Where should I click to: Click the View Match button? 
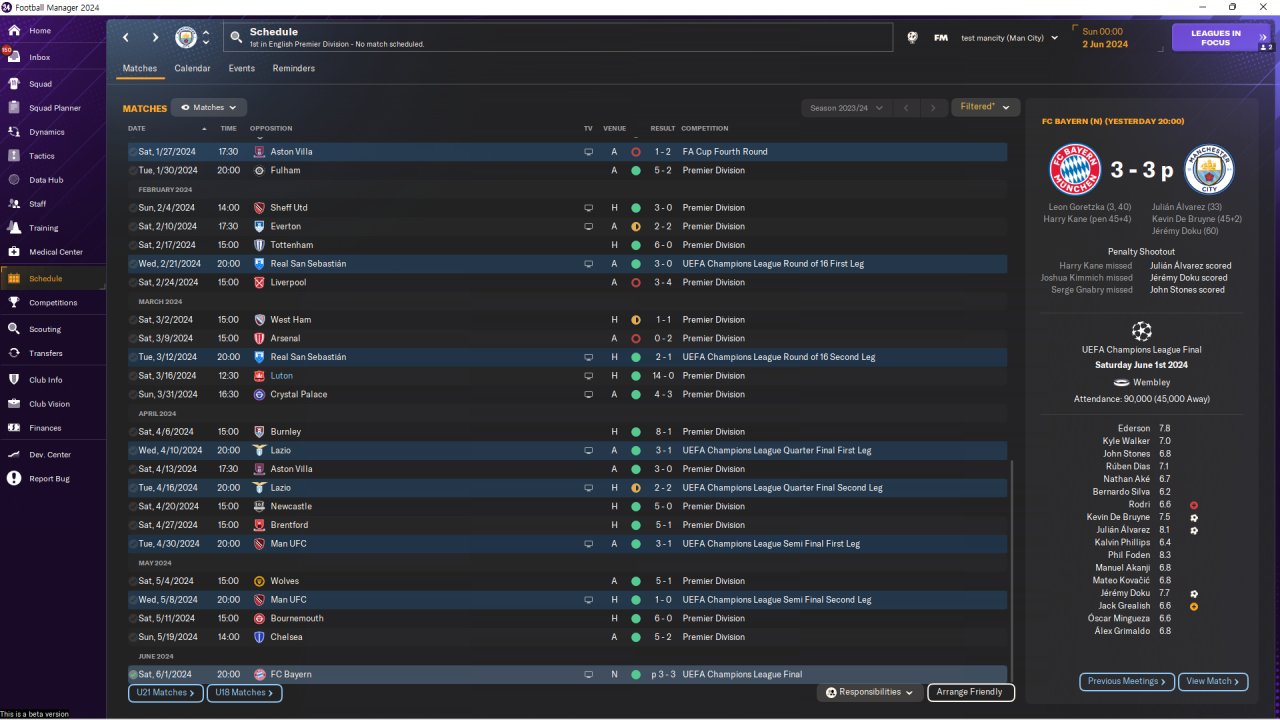[x=1213, y=682]
